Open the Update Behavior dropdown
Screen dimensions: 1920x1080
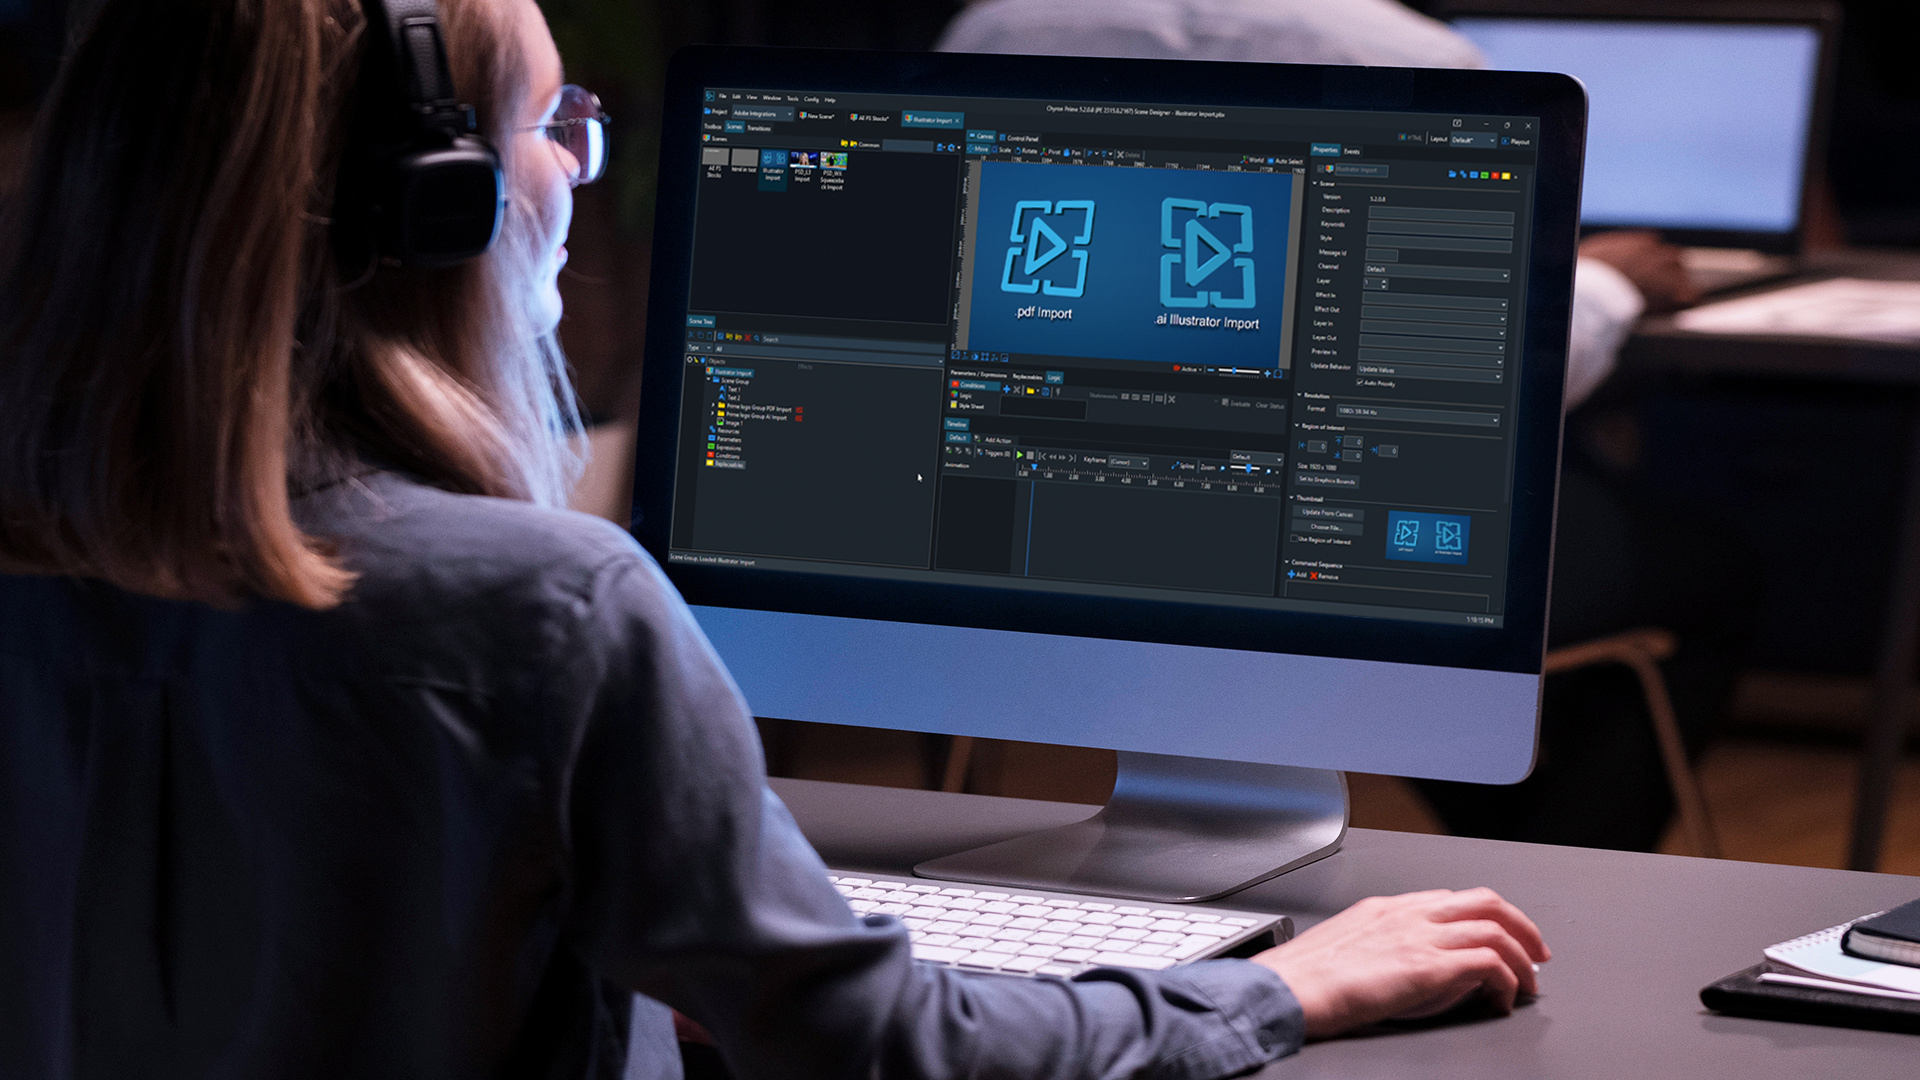click(1428, 371)
